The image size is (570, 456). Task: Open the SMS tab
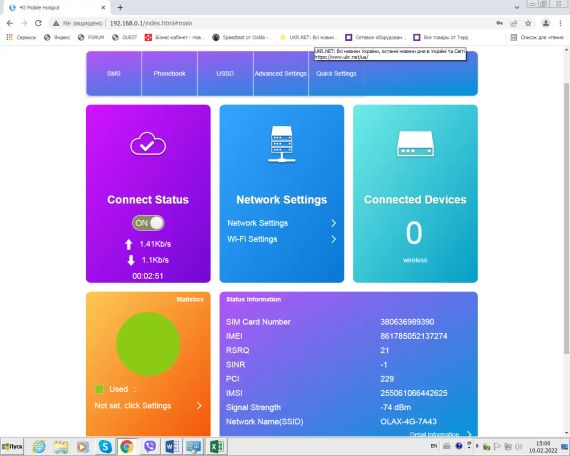pyautogui.click(x=113, y=73)
